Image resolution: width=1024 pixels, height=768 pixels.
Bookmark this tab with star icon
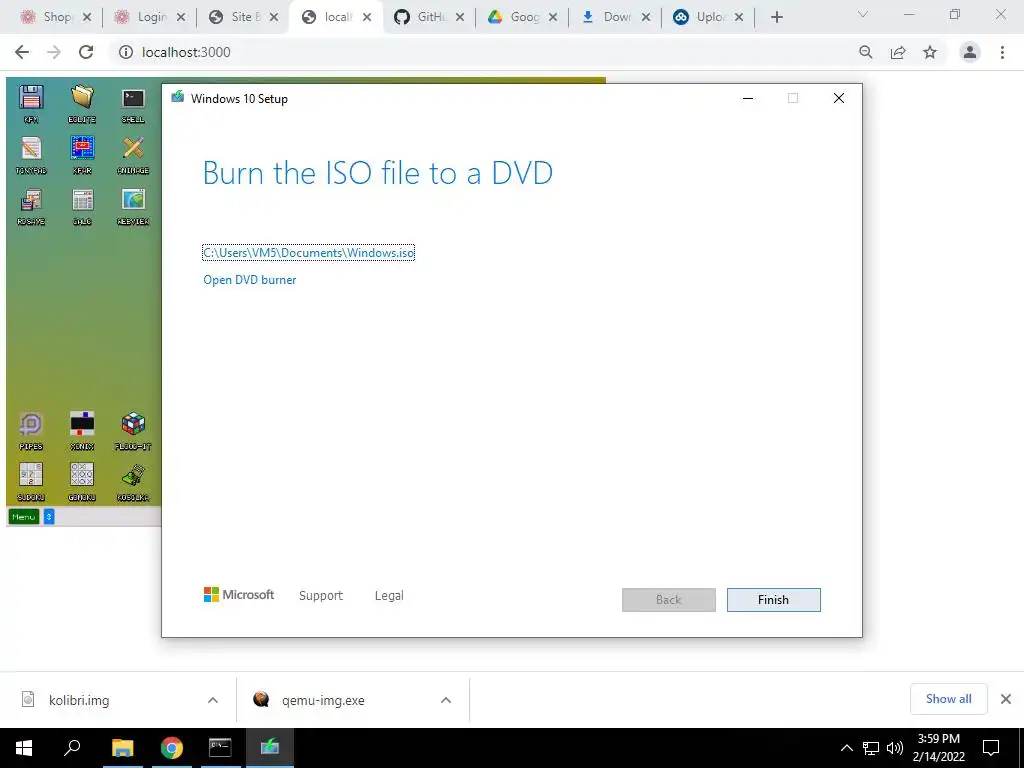click(x=930, y=52)
